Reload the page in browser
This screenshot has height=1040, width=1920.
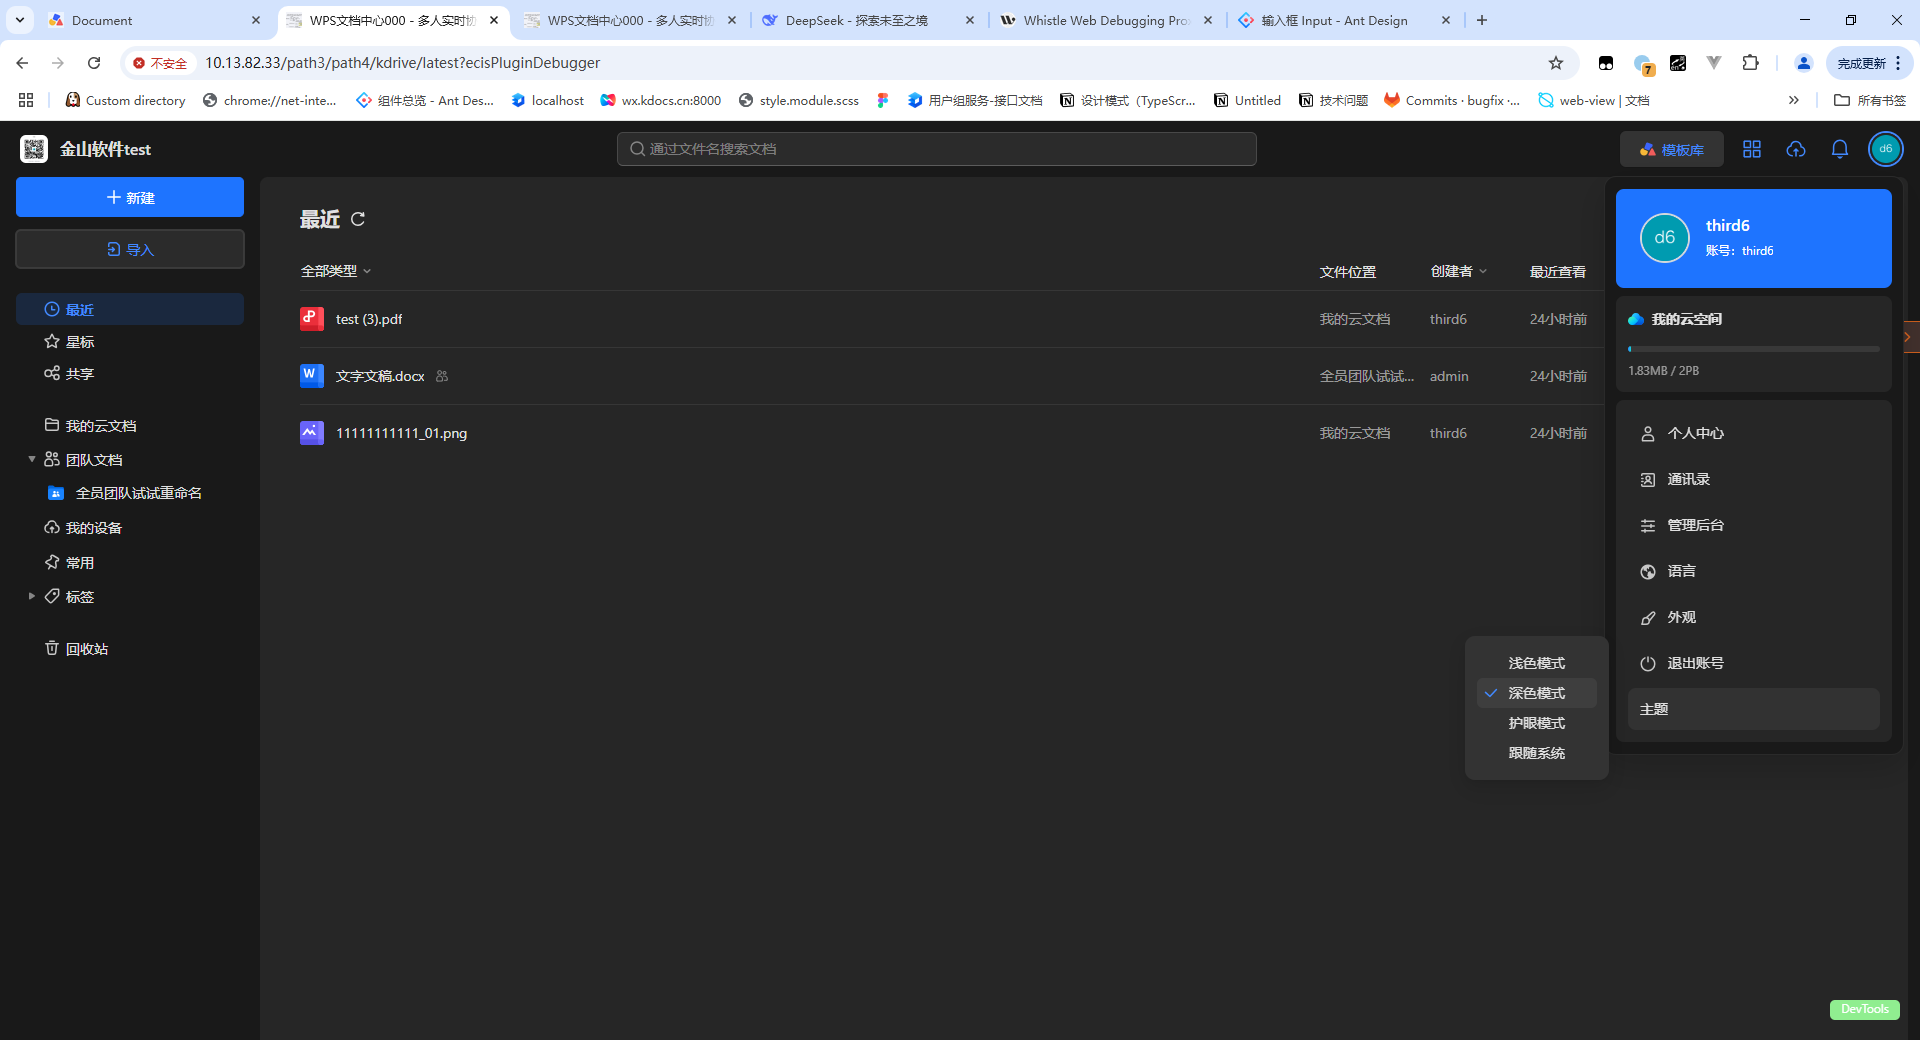(x=94, y=63)
